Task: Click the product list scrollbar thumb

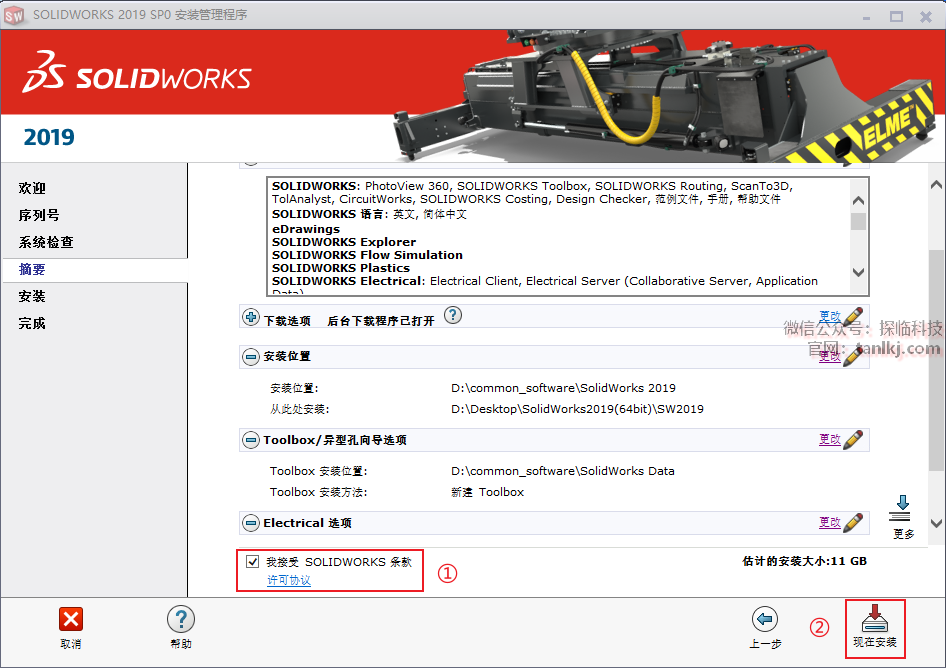Action: 859,221
